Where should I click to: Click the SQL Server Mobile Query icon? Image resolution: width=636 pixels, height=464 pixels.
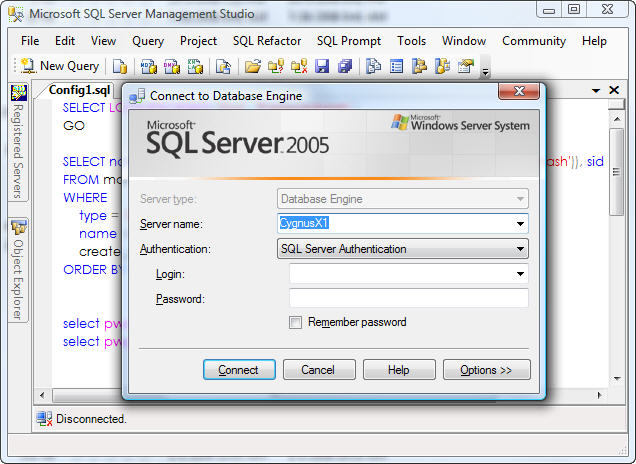(x=223, y=66)
